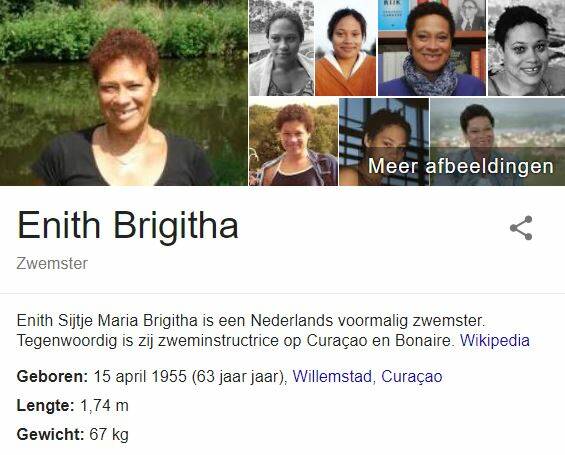The height and width of the screenshot is (455, 565).
Task: Open the Wikipedia source link
Action: (495, 340)
